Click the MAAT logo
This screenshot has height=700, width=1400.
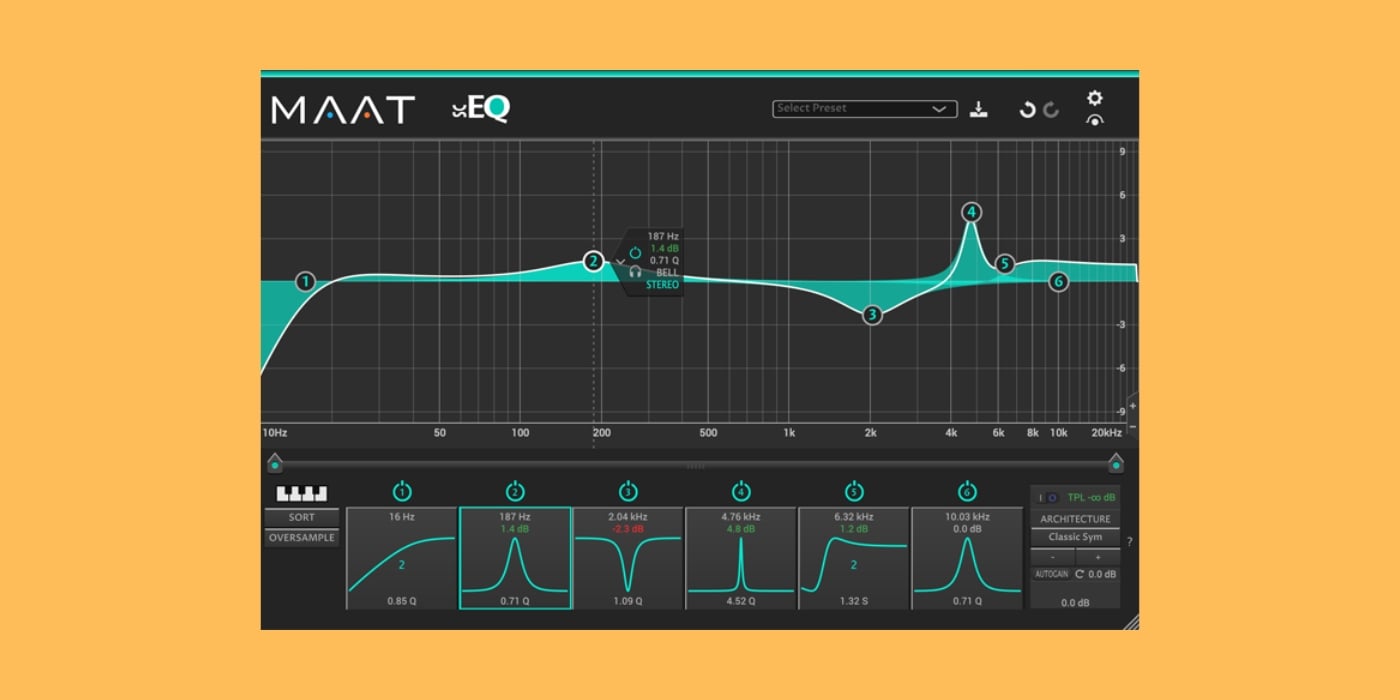[343, 109]
